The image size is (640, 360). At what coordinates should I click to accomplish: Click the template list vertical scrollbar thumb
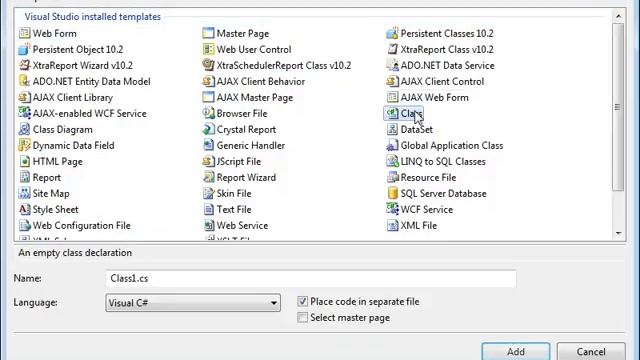tap(618, 107)
